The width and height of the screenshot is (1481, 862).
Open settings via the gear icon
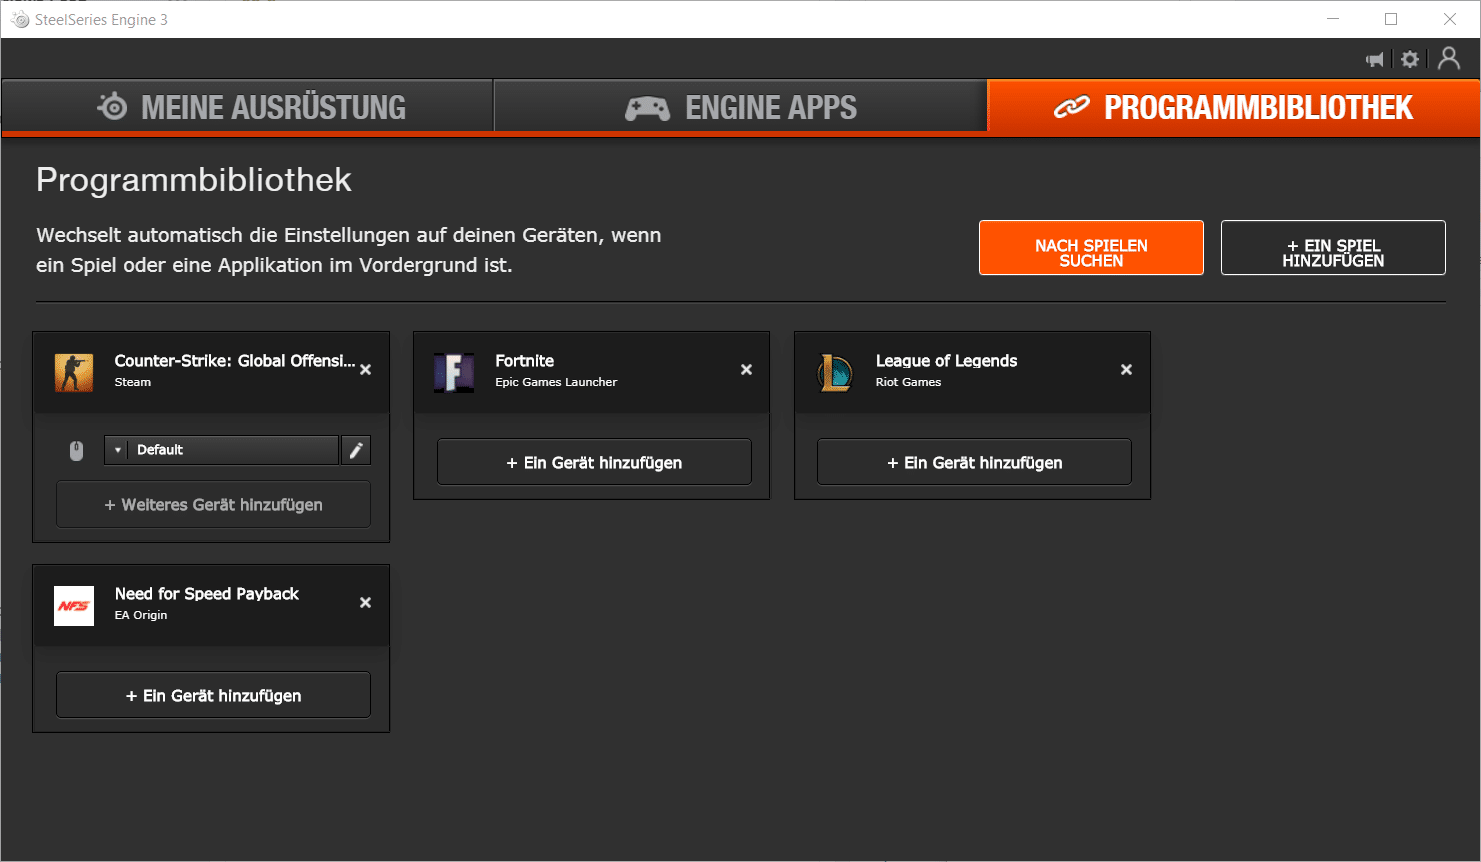(1410, 60)
